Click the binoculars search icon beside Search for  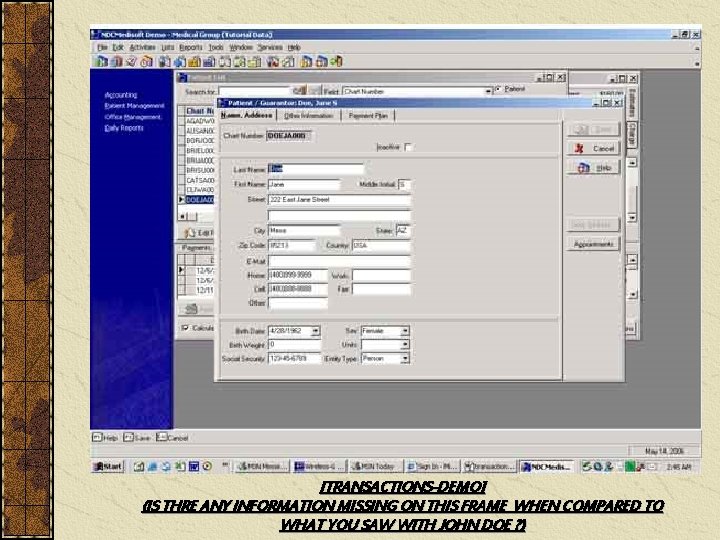point(300,91)
